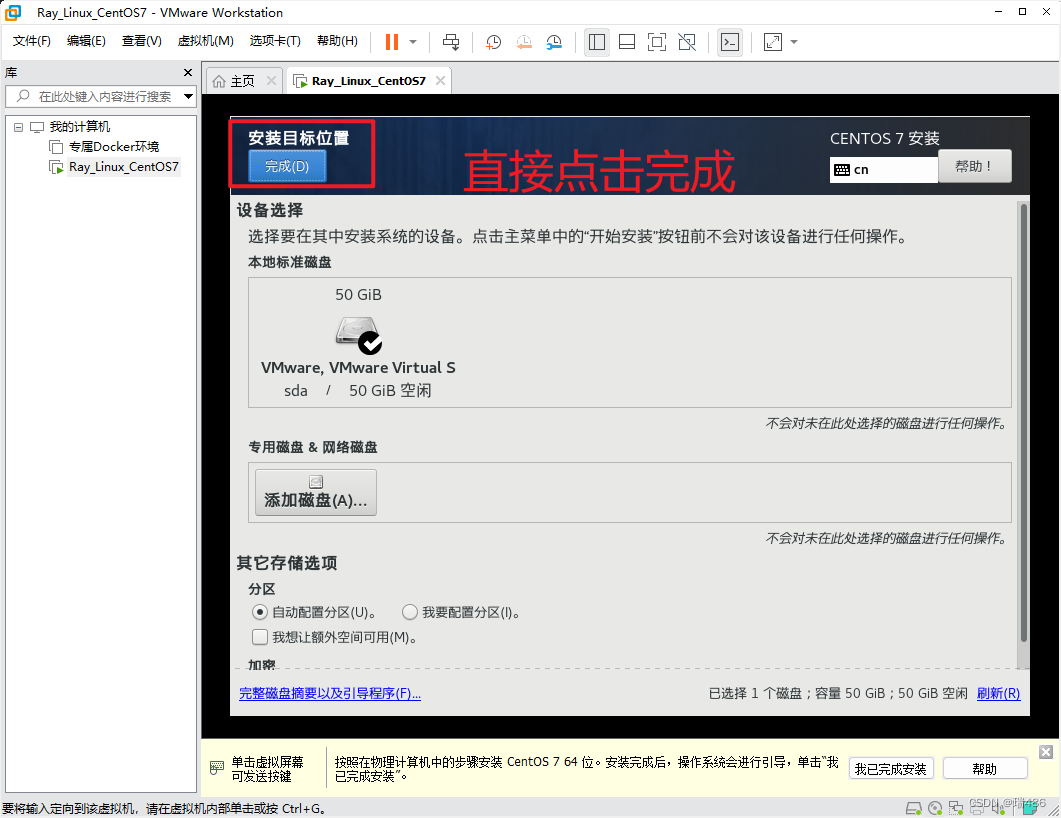This screenshot has width=1061, height=818.
Task: Select 我要配置分区(I) radio button
Action: [x=409, y=612]
